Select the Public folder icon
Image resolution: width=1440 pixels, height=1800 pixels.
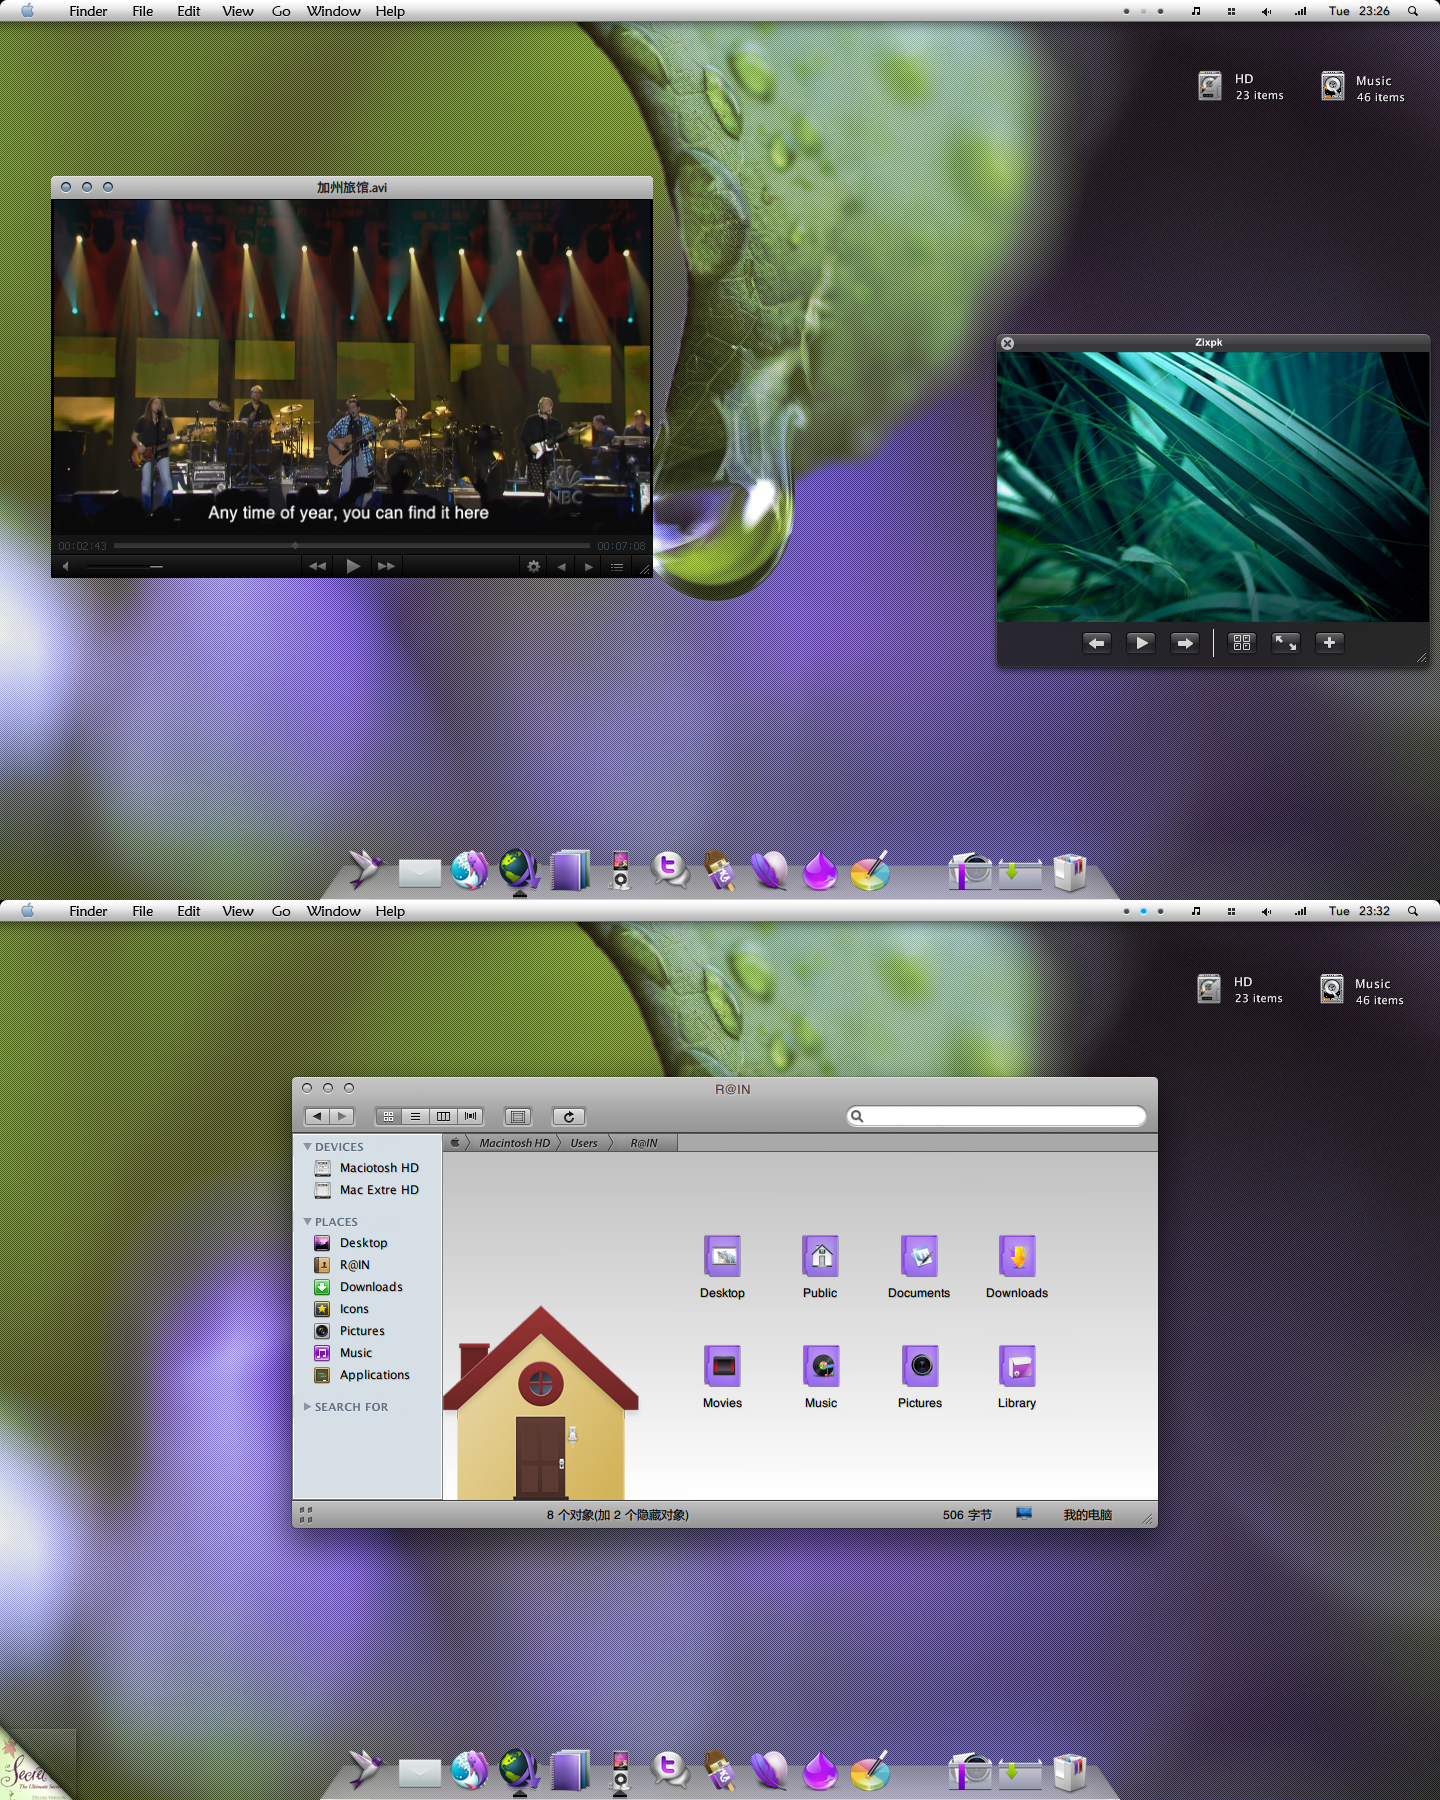tap(820, 1256)
